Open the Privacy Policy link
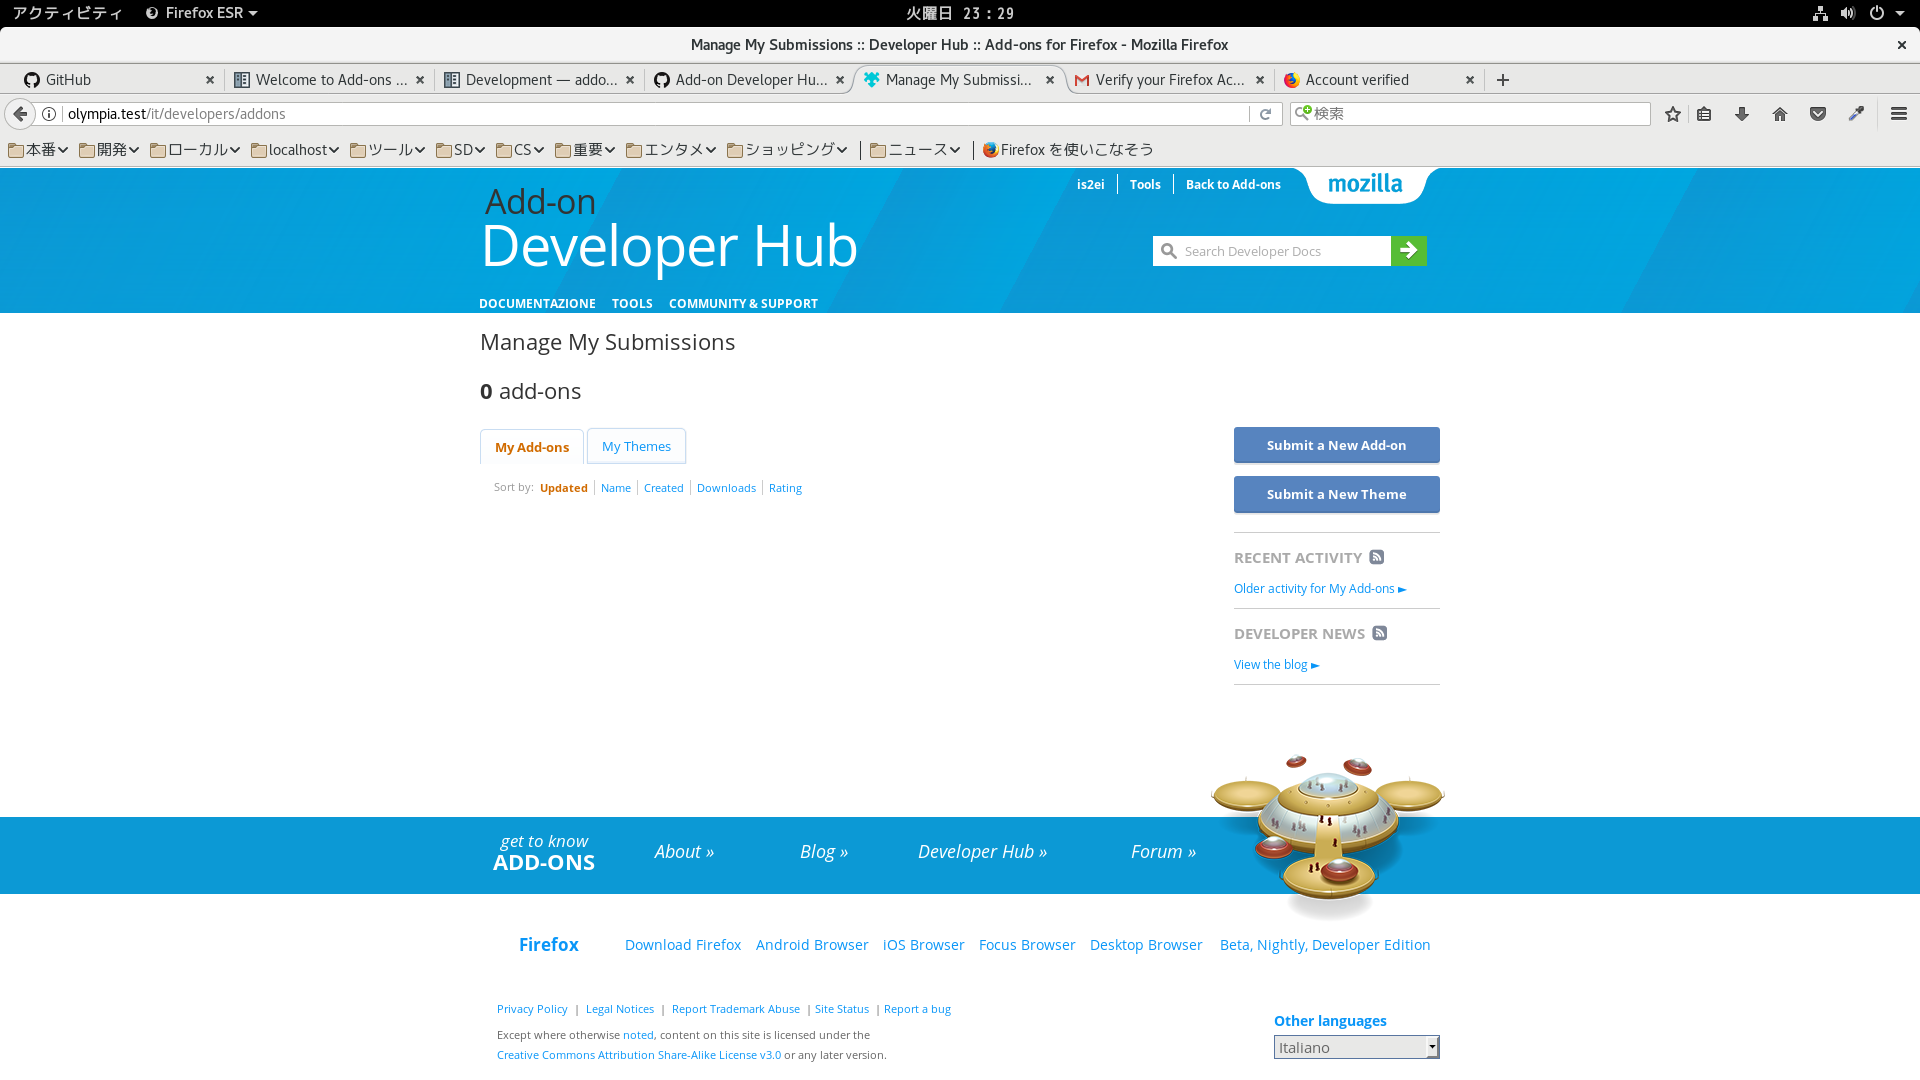Image resolution: width=1920 pixels, height=1080 pixels. [532, 1009]
